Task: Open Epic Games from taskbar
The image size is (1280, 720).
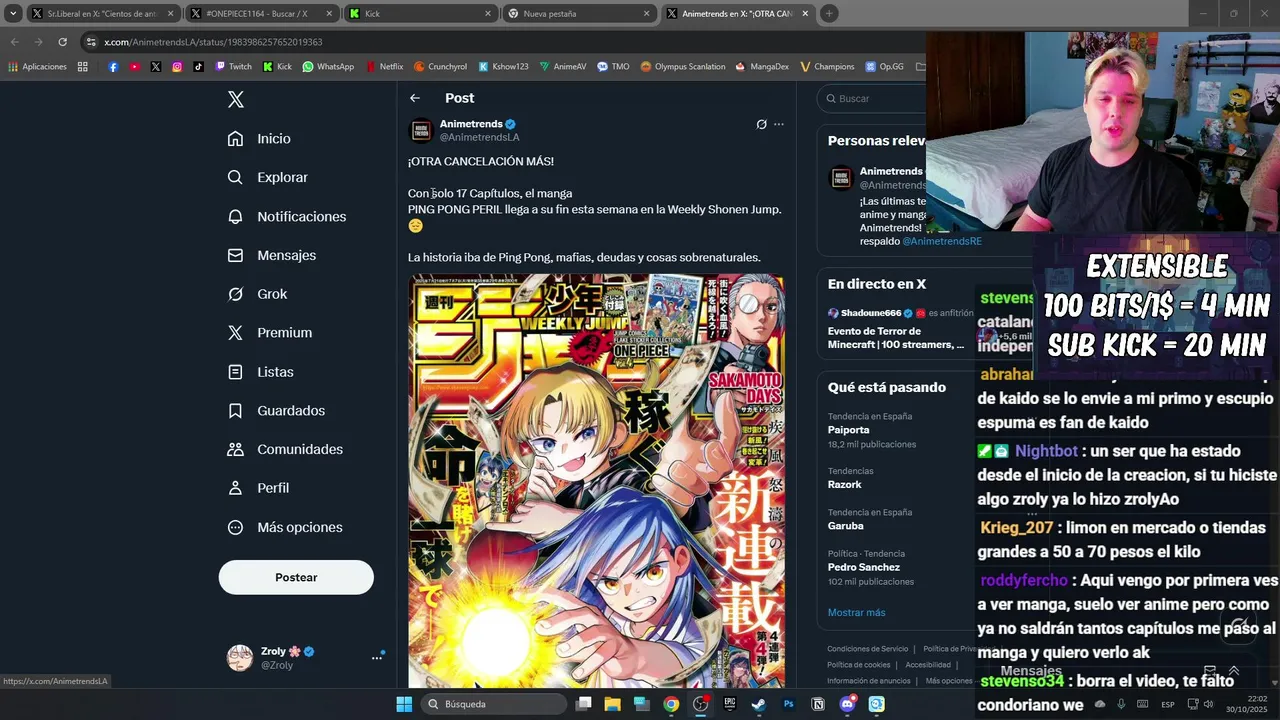Action: [730, 704]
